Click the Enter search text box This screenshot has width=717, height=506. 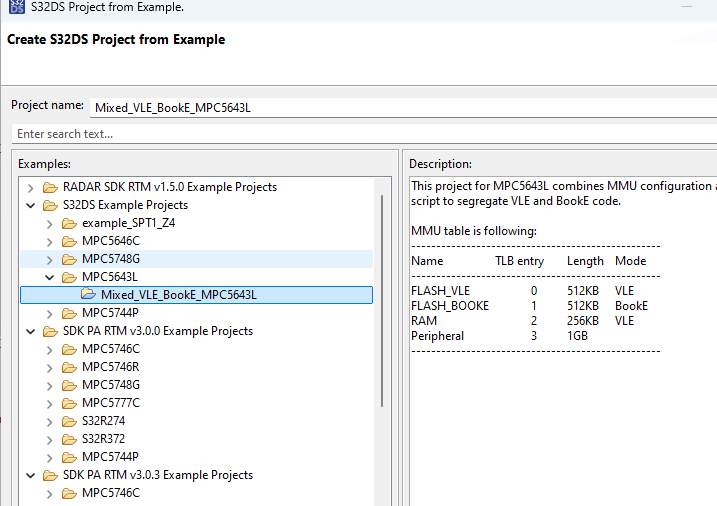pos(364,134)
